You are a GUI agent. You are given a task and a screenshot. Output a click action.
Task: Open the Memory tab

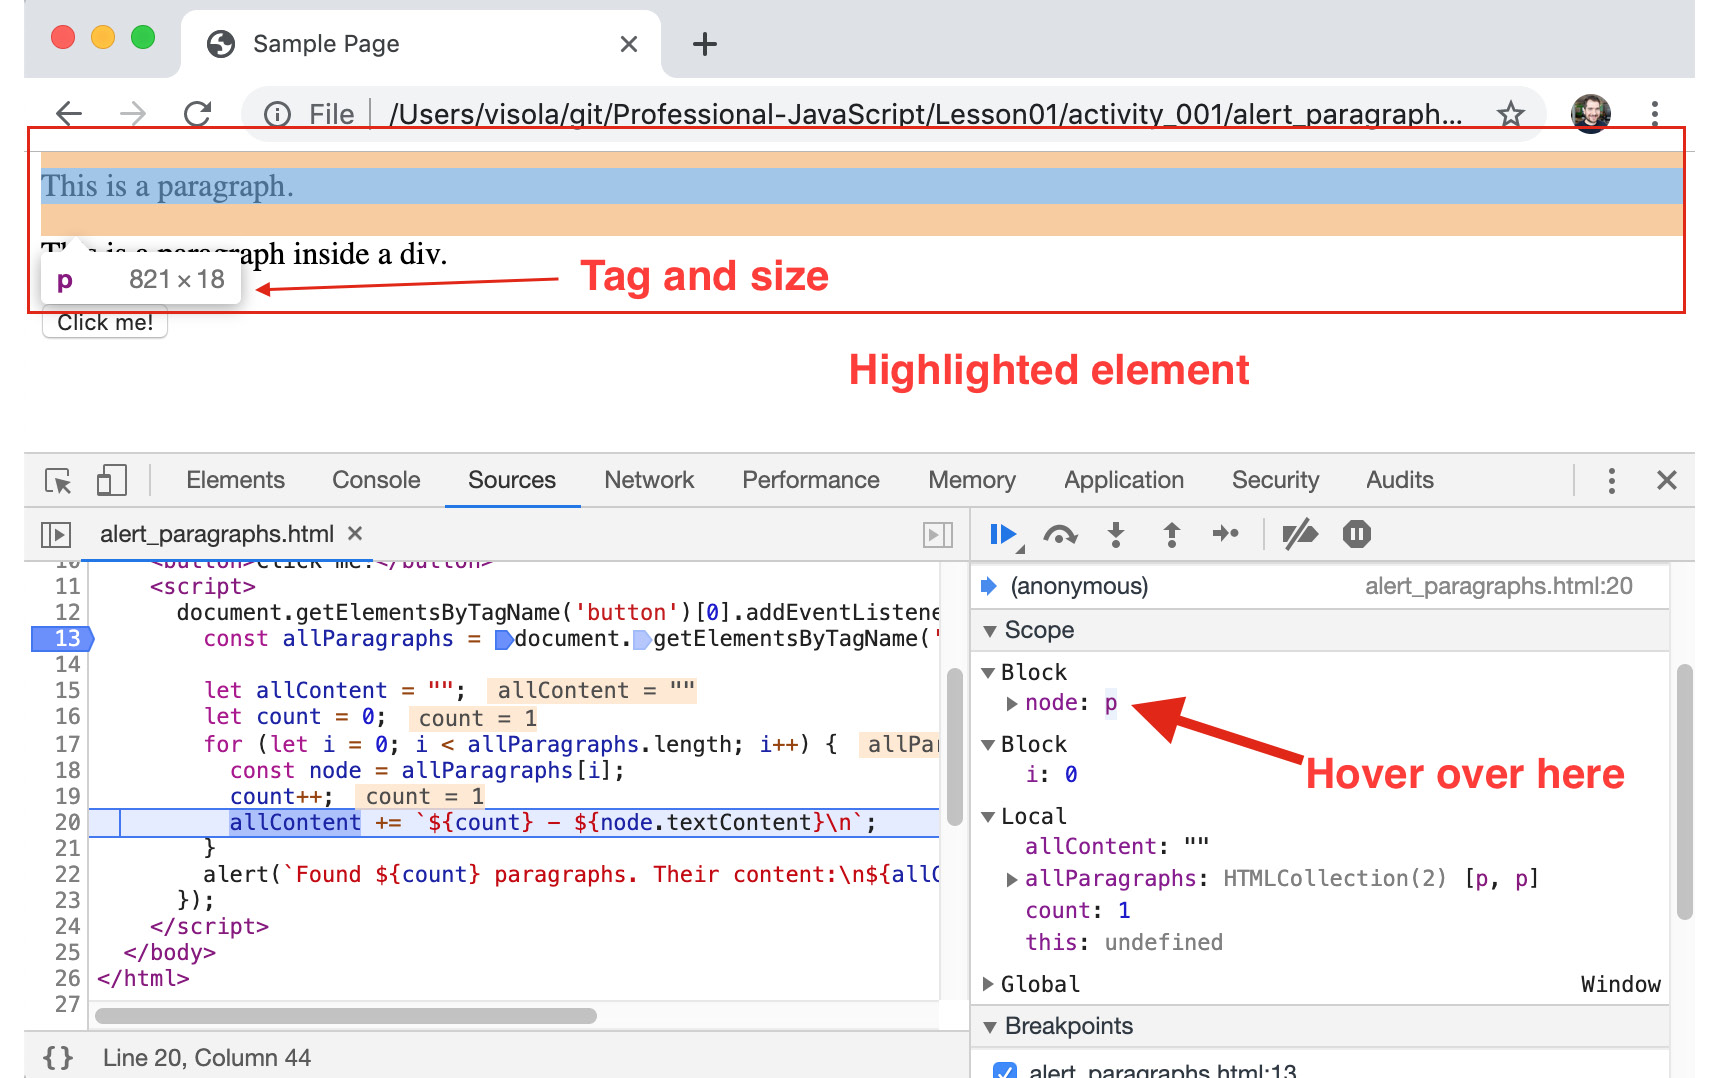(972, 480)
